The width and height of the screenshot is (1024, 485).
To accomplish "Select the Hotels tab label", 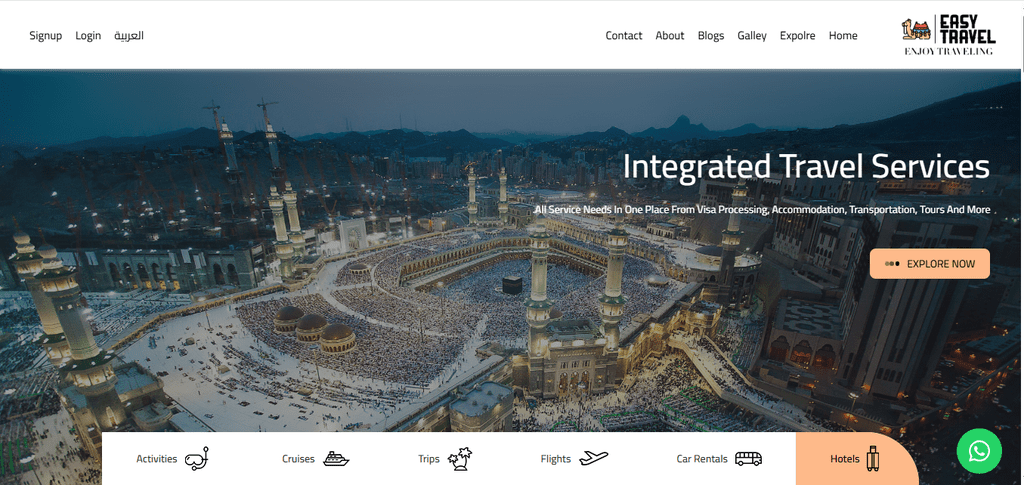I will [844, 459].
